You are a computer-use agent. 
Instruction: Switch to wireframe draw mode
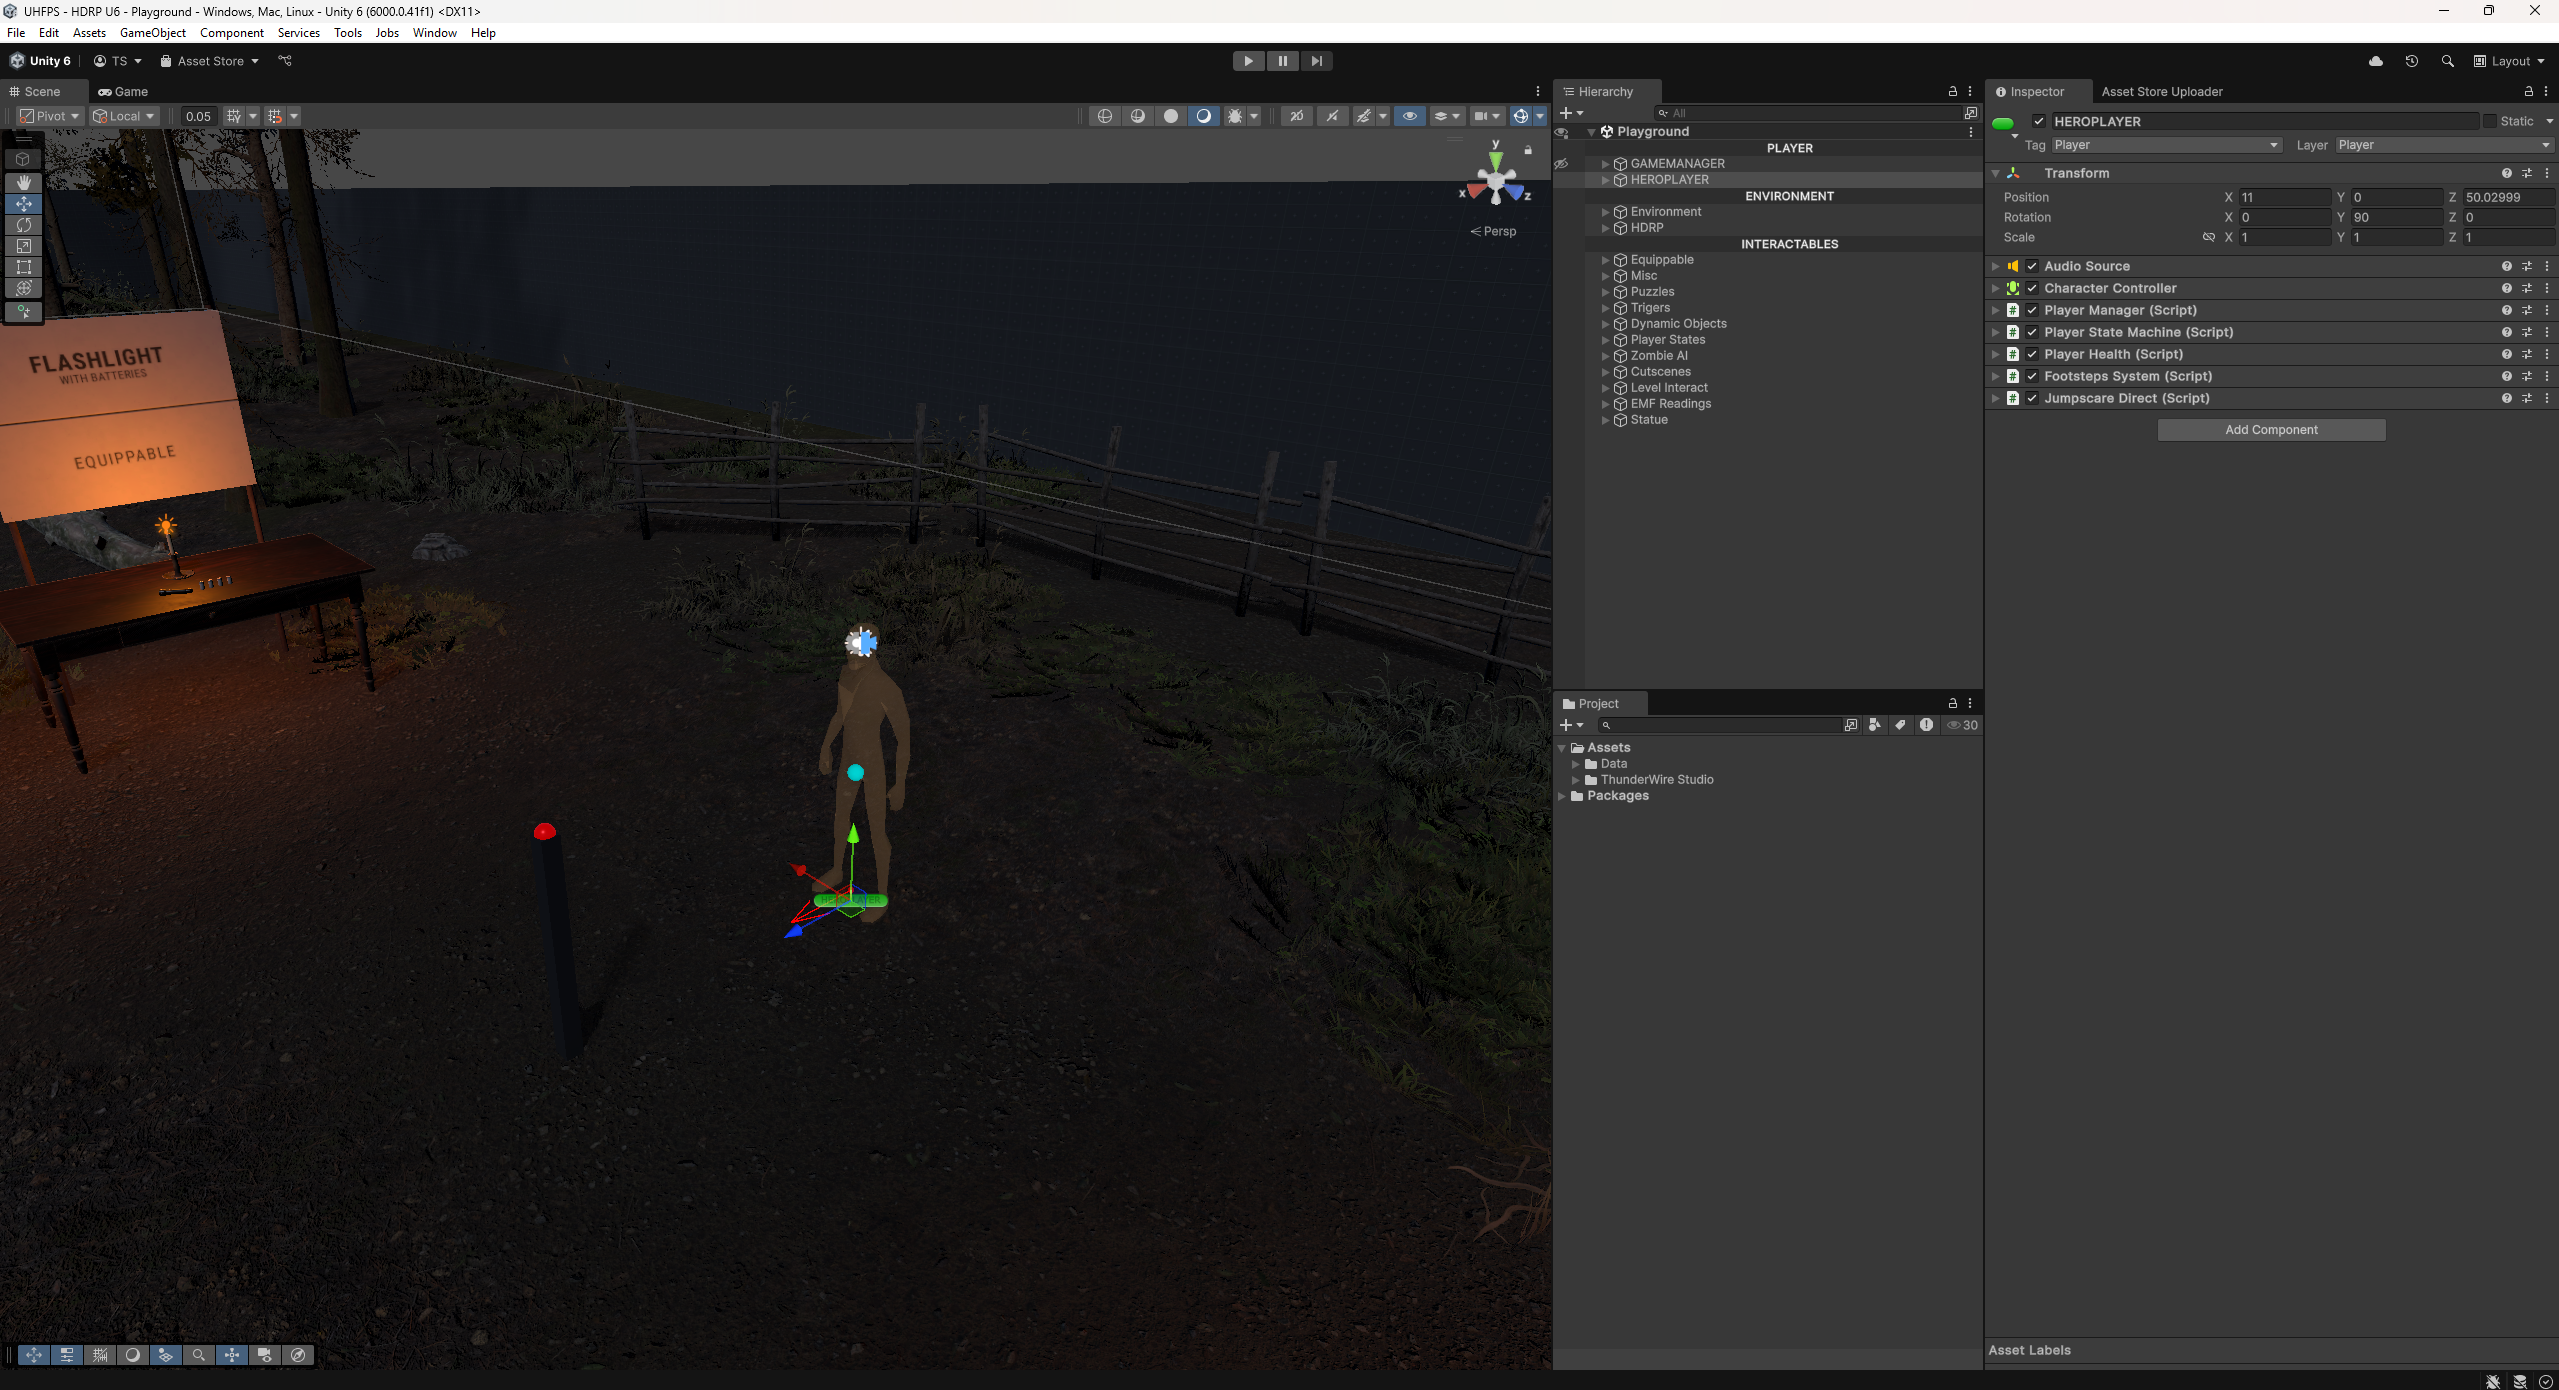tap(1104, 116)
